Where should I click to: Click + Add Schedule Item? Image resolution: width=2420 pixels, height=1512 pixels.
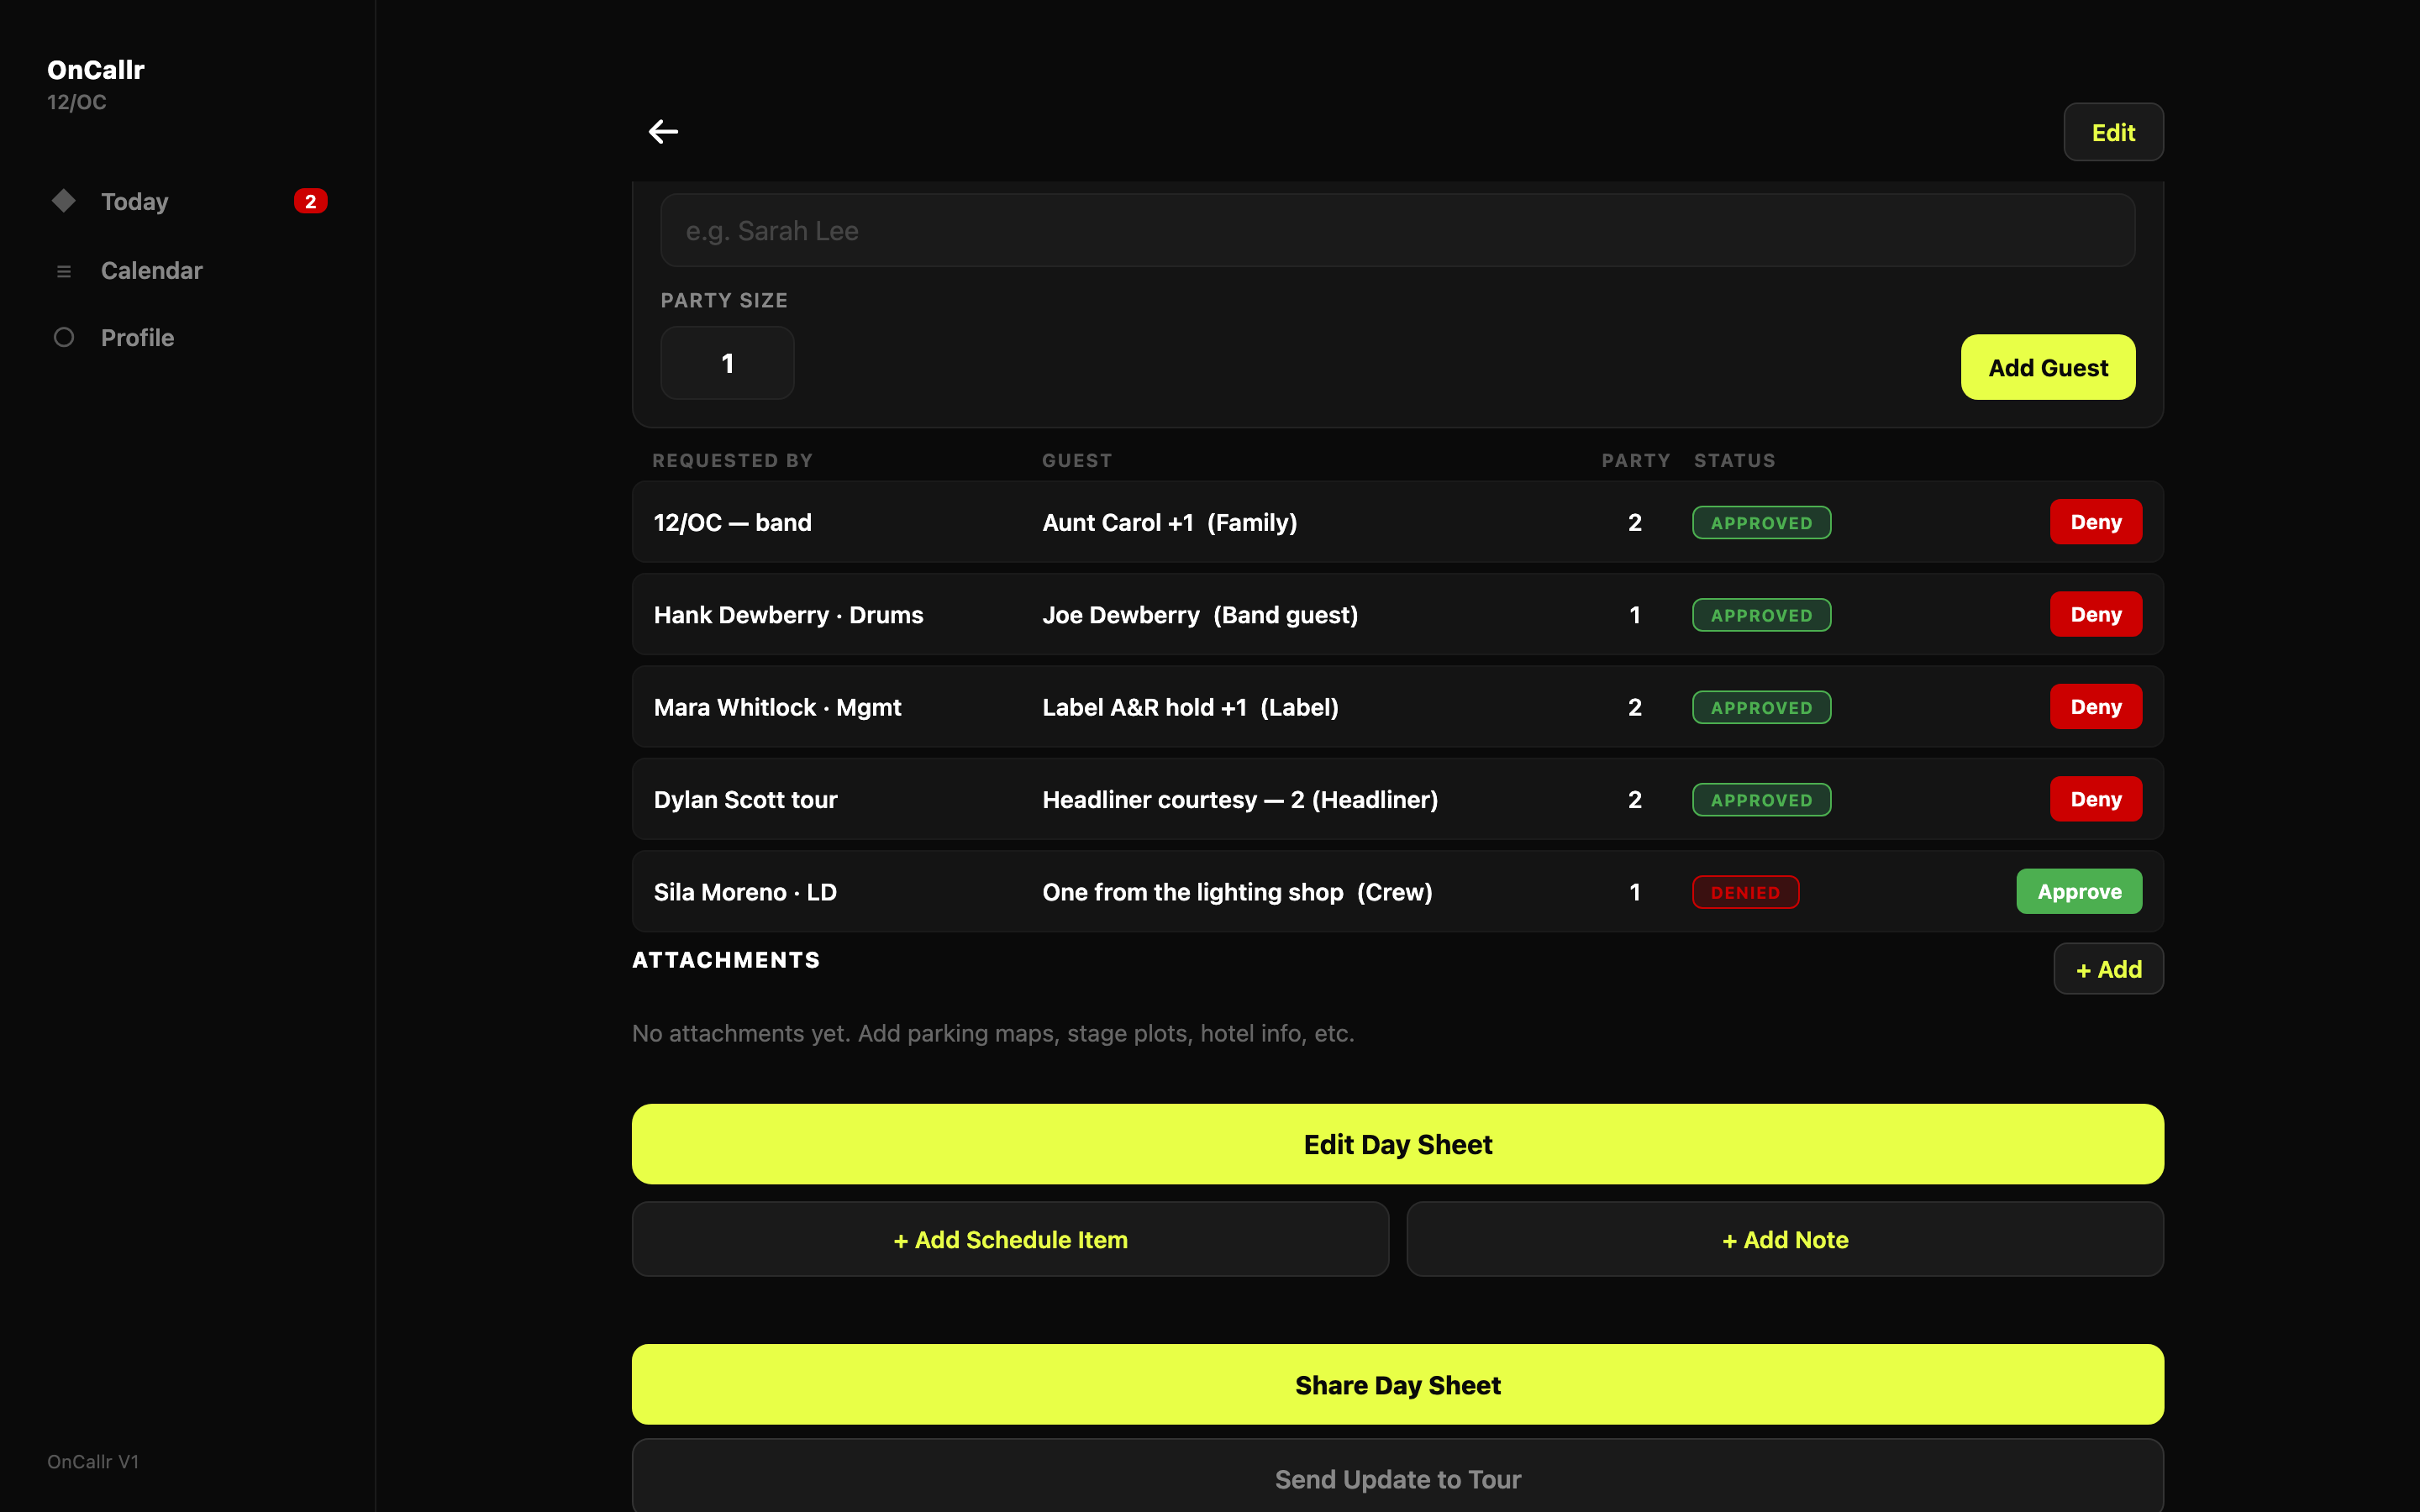[1010, 1239]
